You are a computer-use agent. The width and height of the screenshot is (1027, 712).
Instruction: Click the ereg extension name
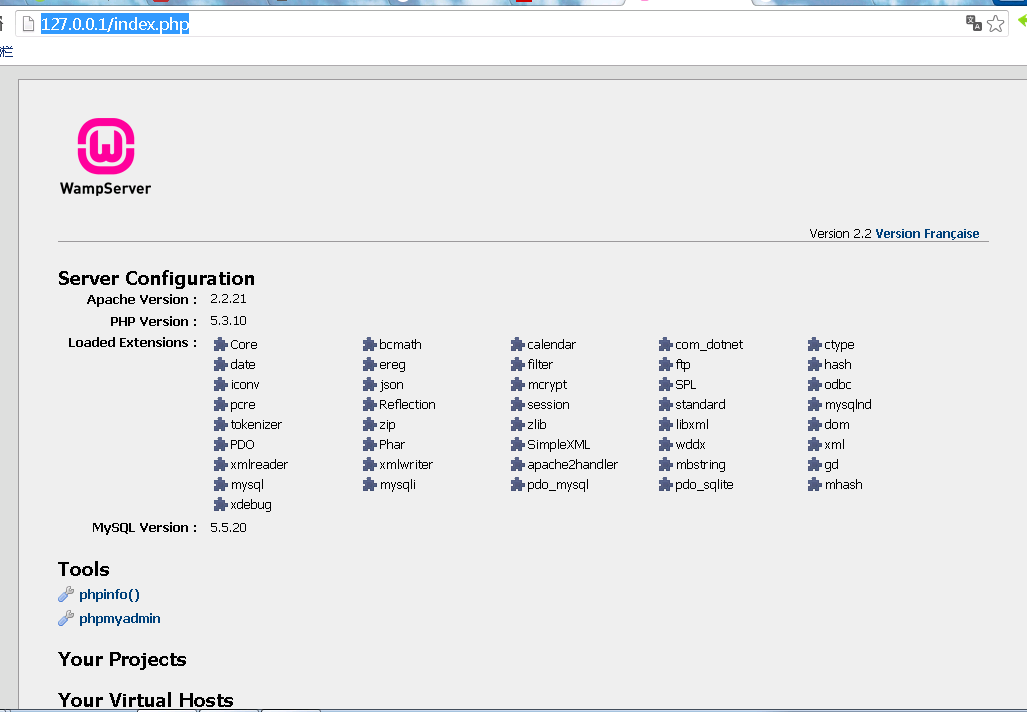(x=392, y=365)
